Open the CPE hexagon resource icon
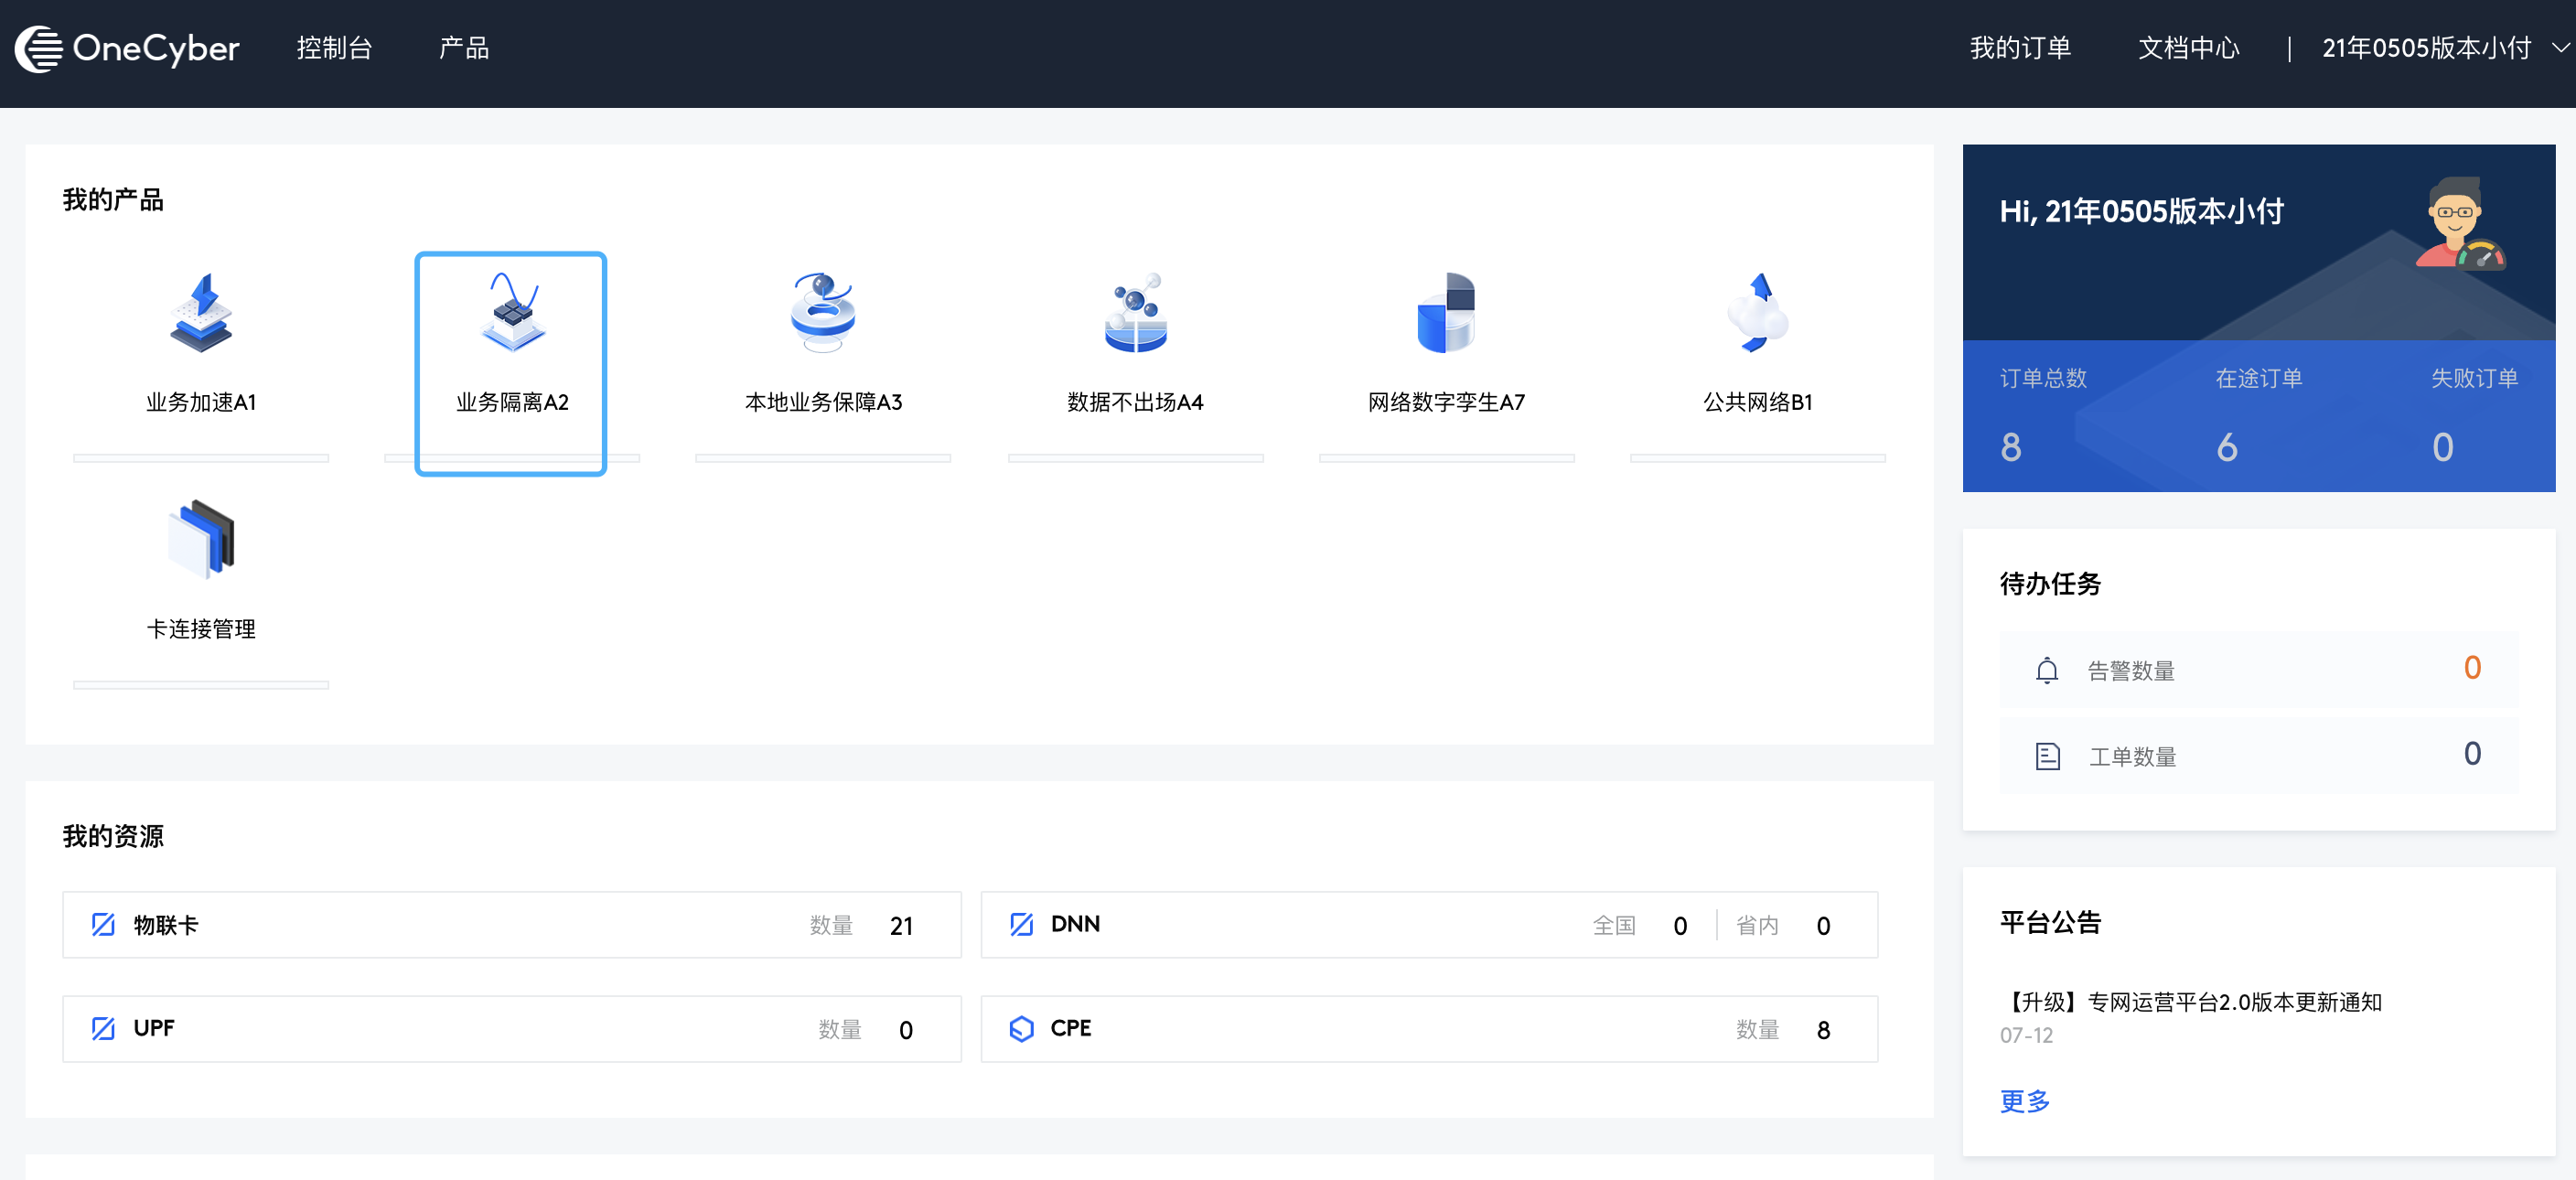This screenshot has width=2576, height=1180. tap(1021, 1028)
